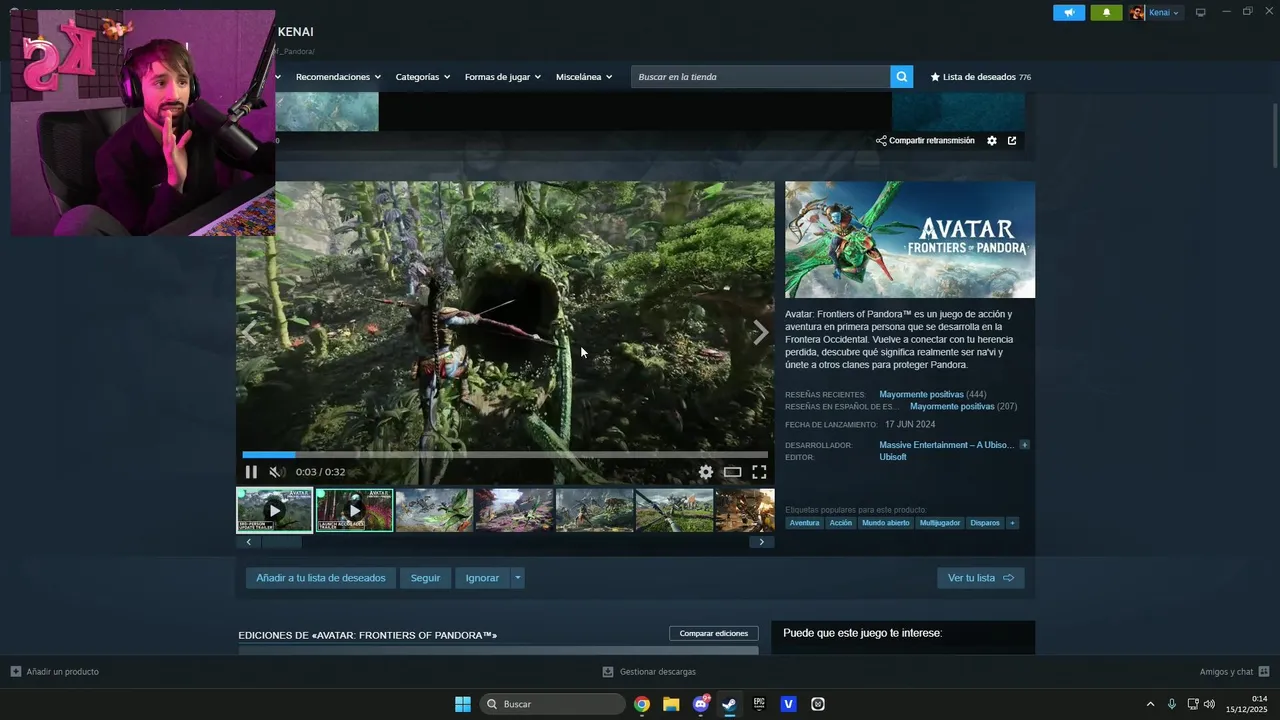Click Compartir retransmisión share button
Image resolution: width=1280 pixels, height=720 pixels.
coord(925,141)
